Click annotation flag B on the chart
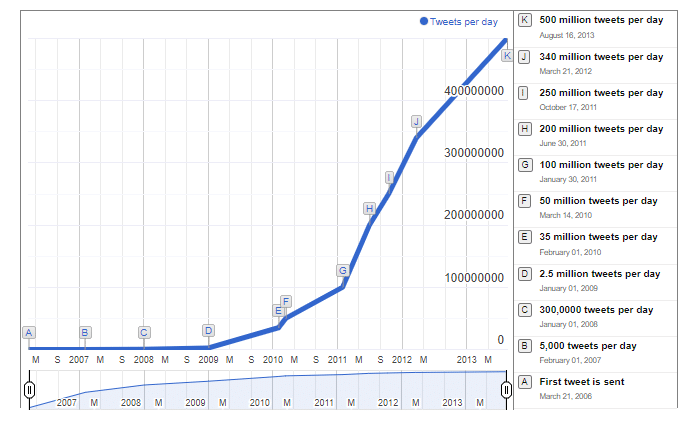695x429 pixels. [85, 332]
